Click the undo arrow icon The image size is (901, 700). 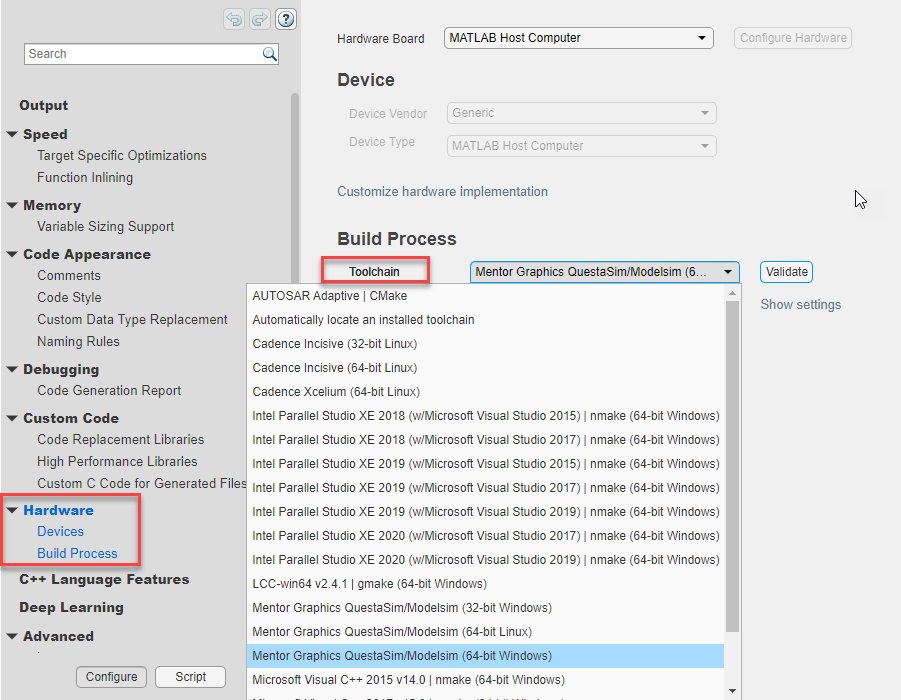tap(233, 19)
